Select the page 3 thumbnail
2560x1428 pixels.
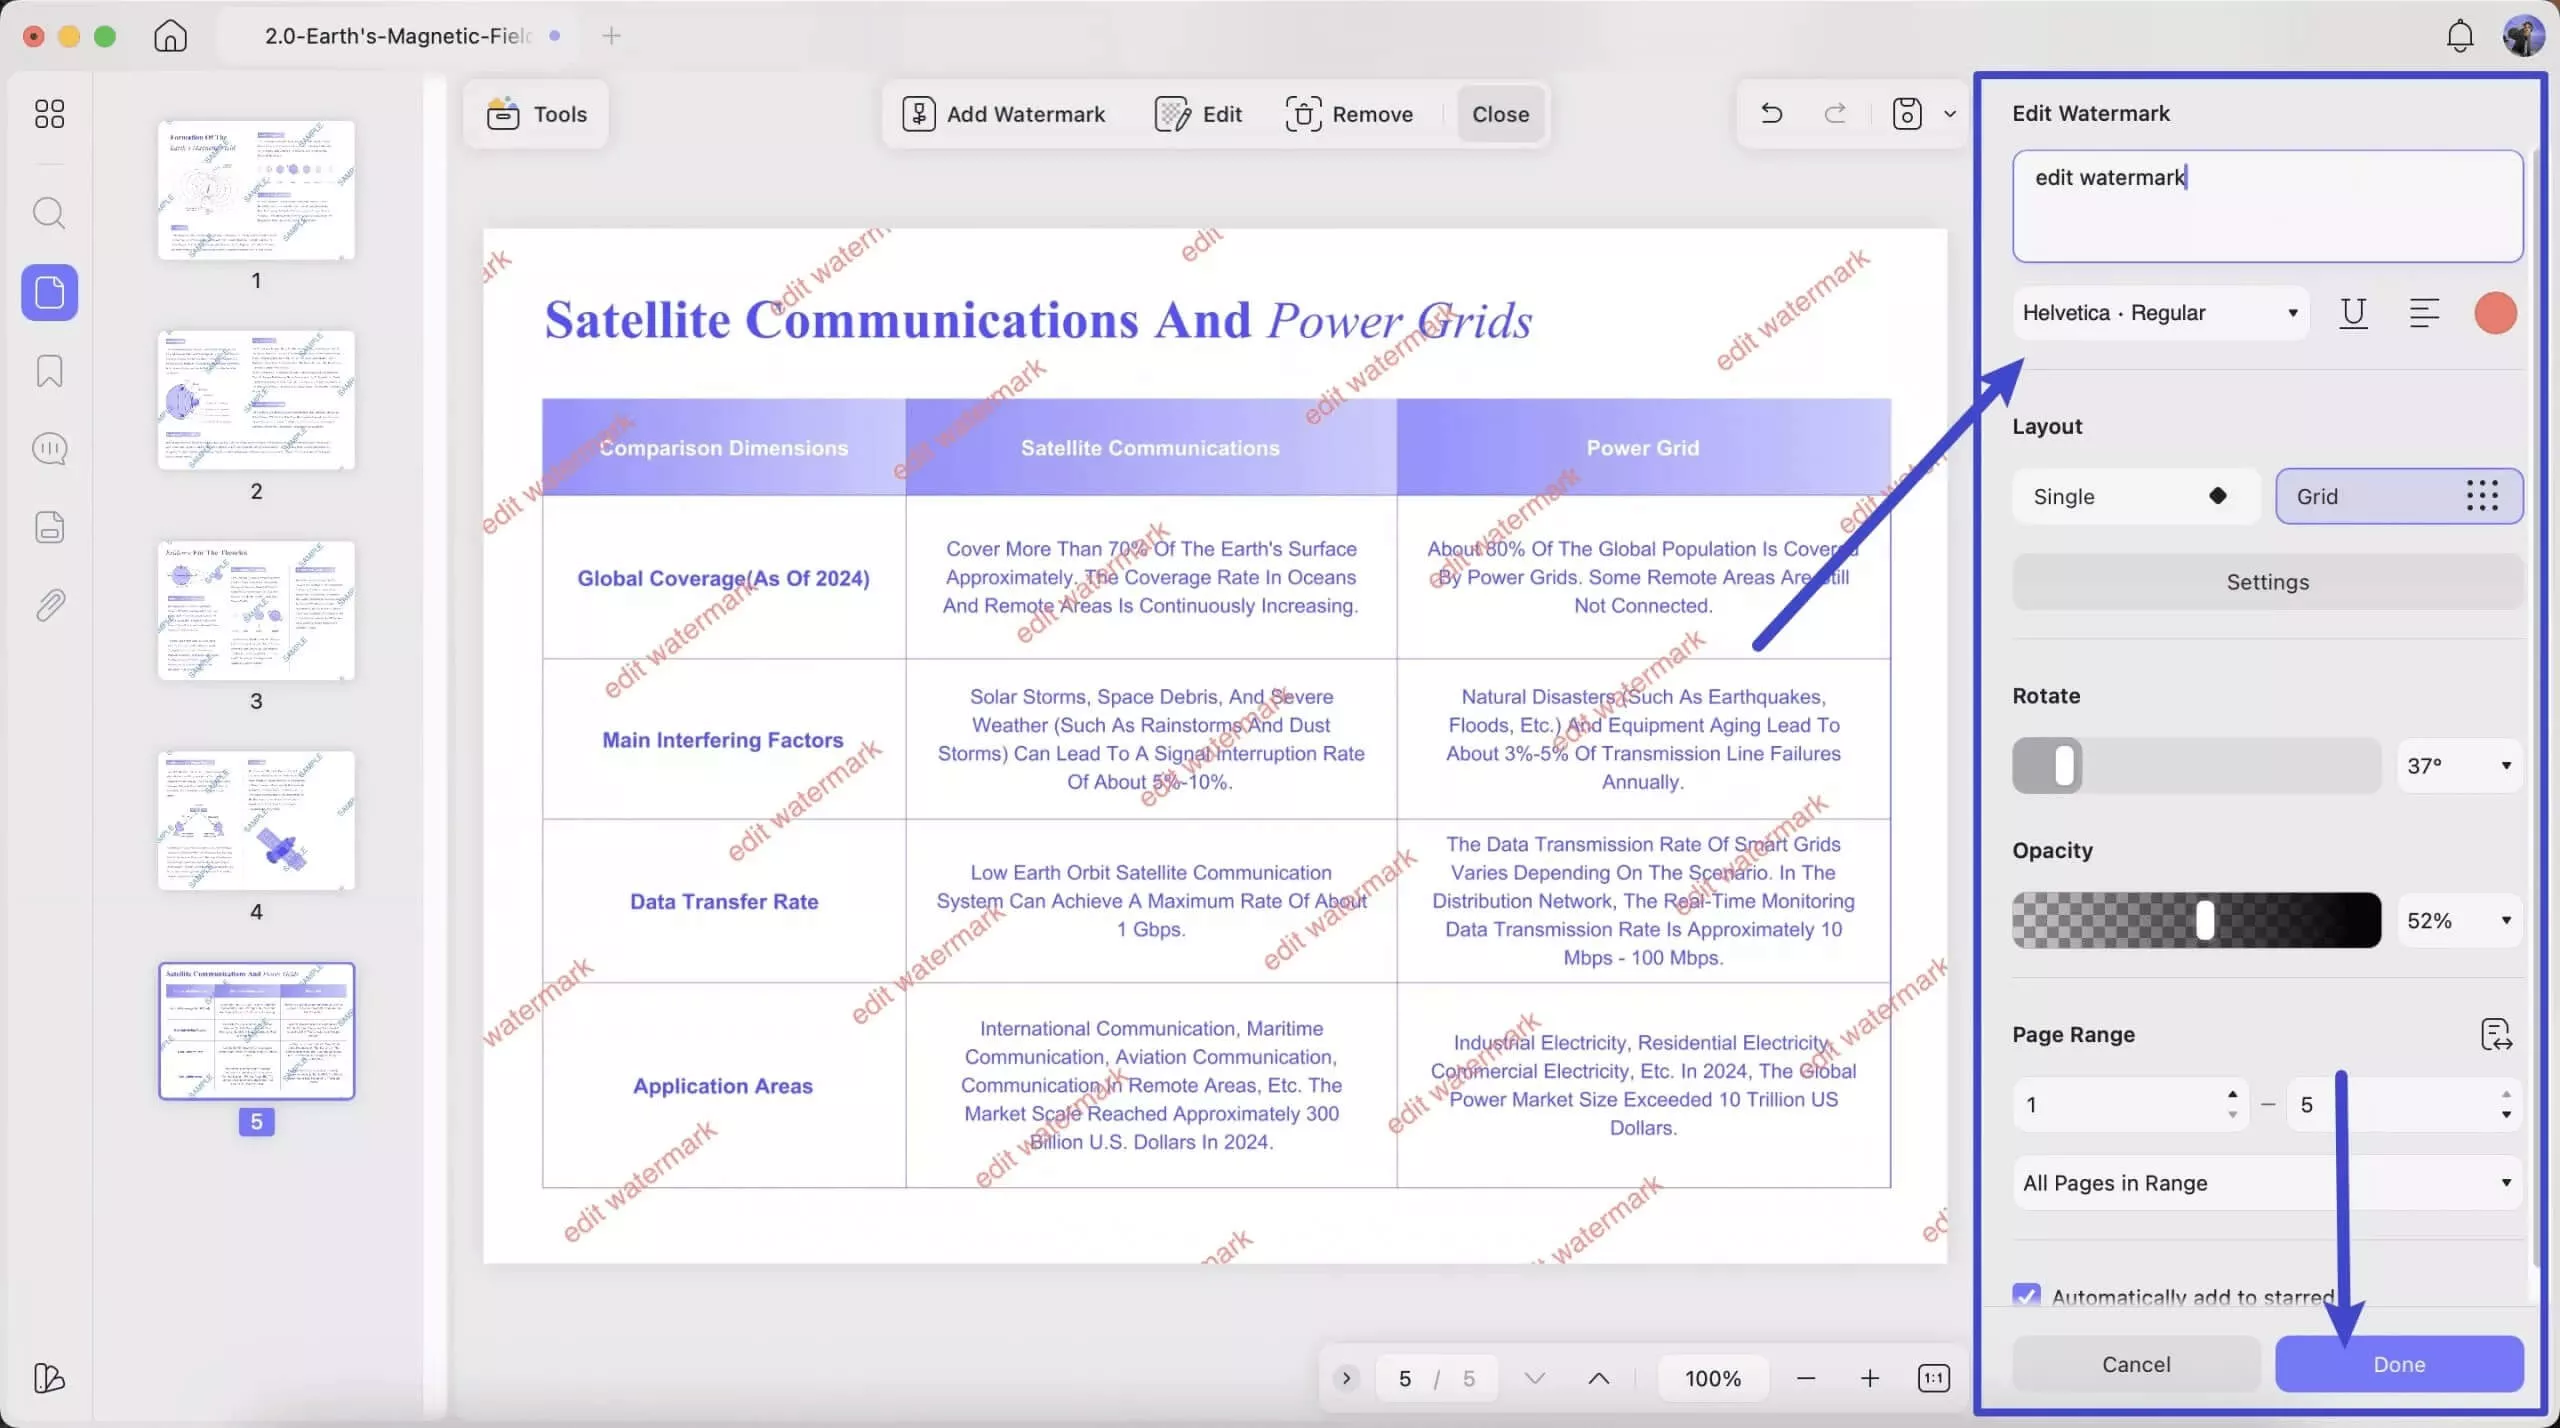256,611
